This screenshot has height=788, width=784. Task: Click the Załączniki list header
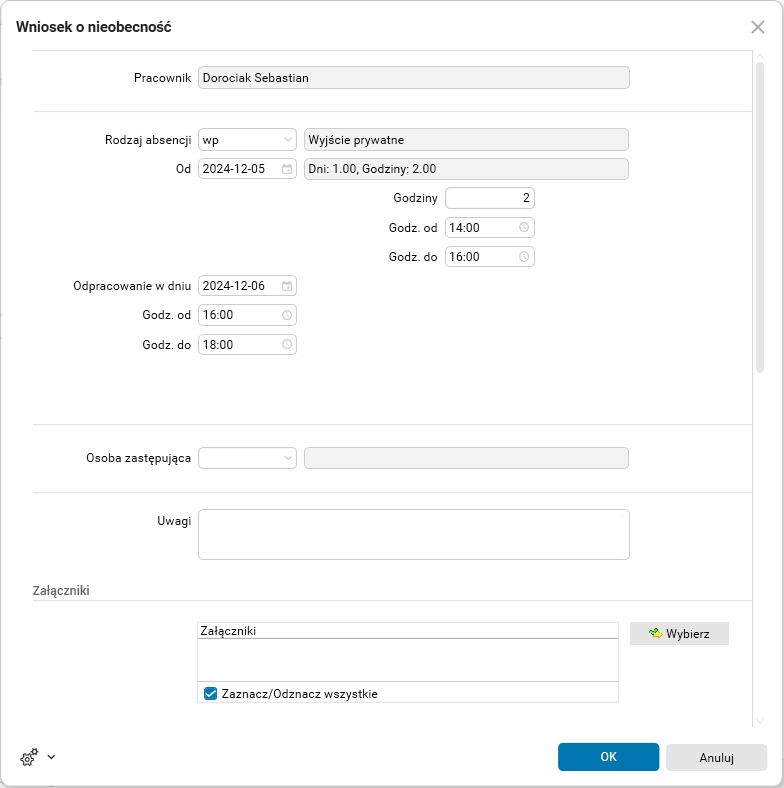click(x=408, y=631)
